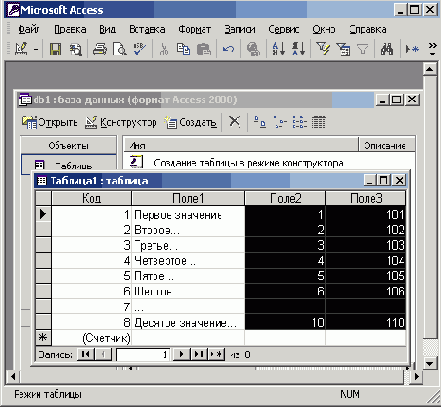
Task: Click the Конструктор button
Action: pos(121,122)
